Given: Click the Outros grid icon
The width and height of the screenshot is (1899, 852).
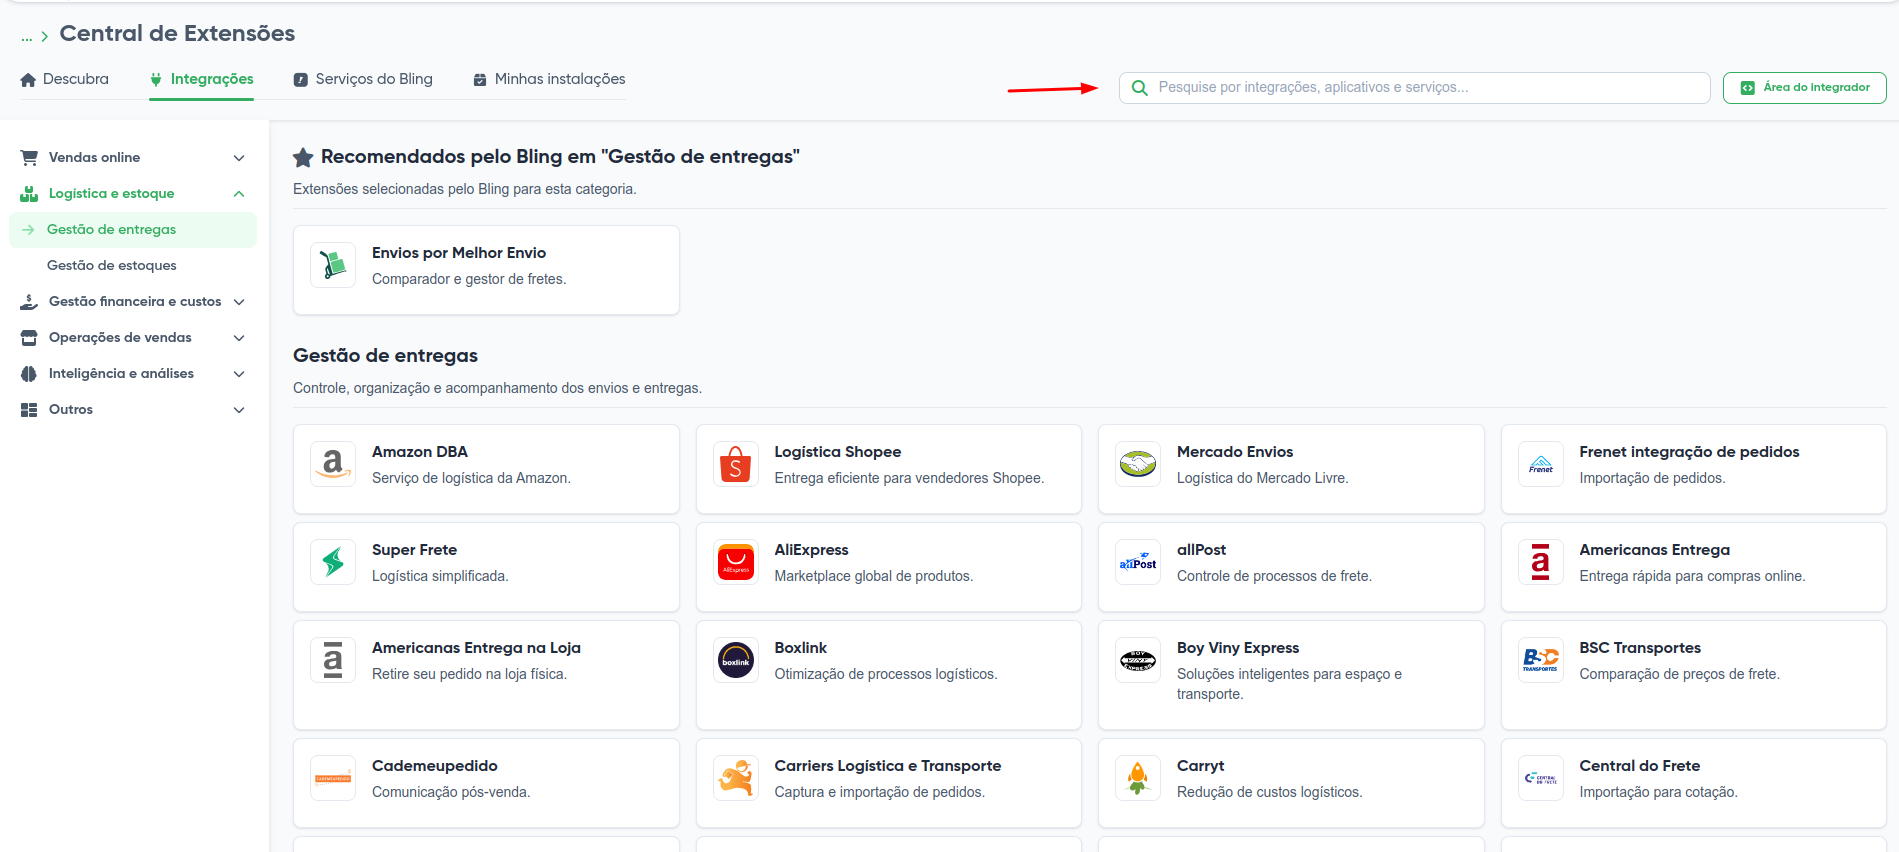Looking at the screenshot, I should point(29,409).
